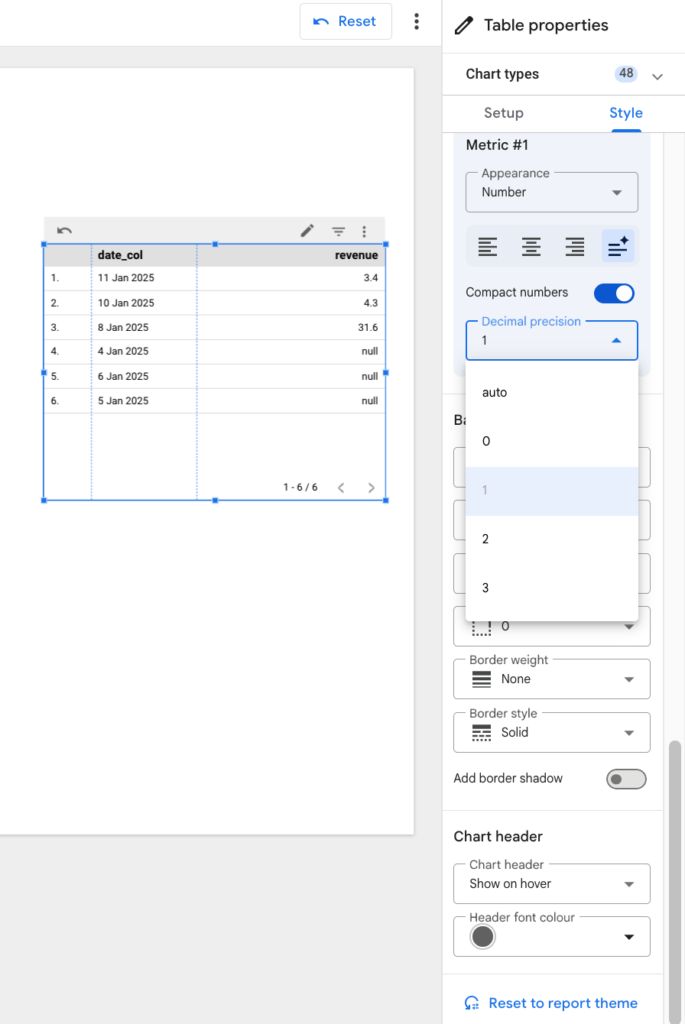Image resolution: width=685 pixels, height=1024 pixels.
Task: Go to previous table page arrow
Action: coord(341,488)
